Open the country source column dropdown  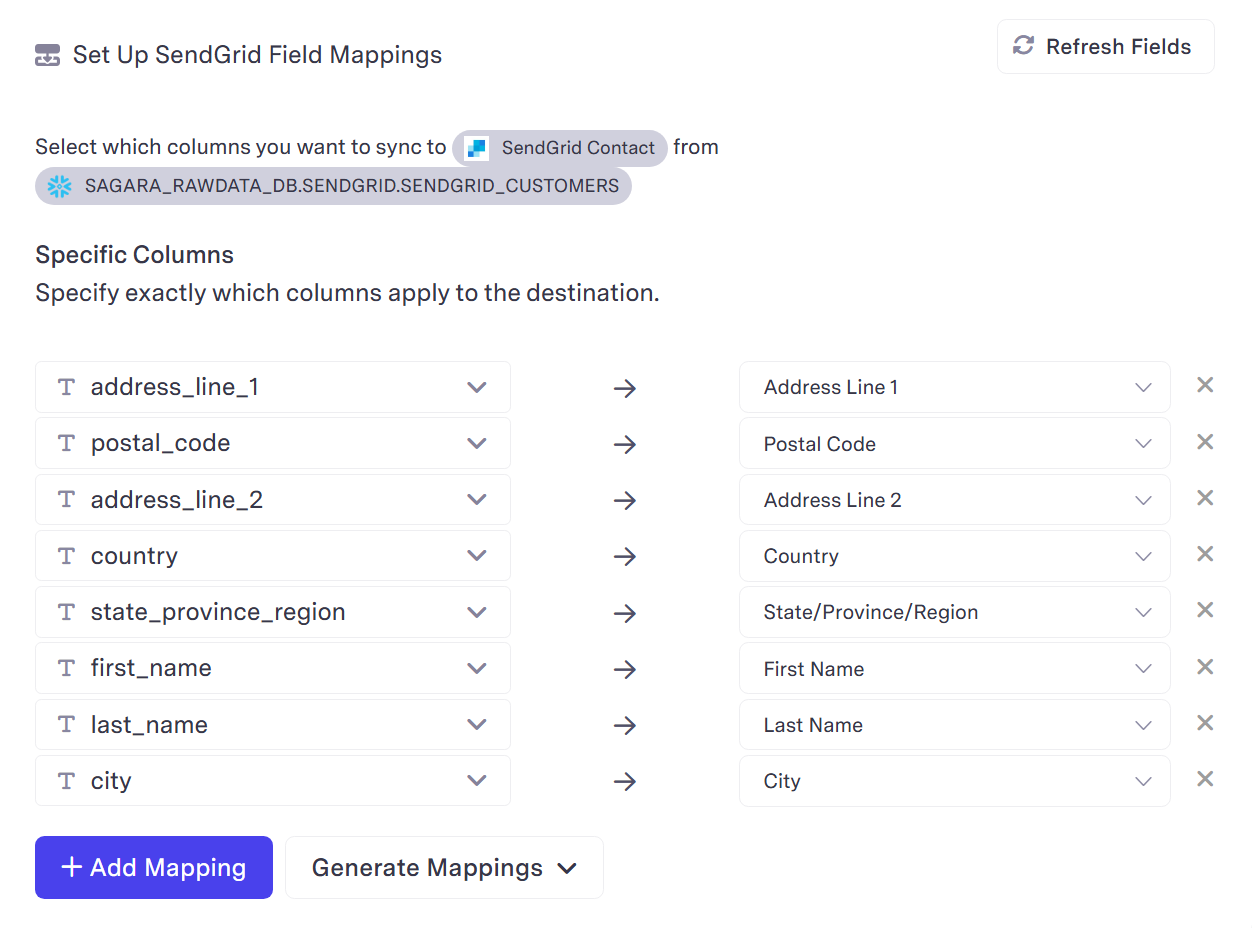point(273,556)
